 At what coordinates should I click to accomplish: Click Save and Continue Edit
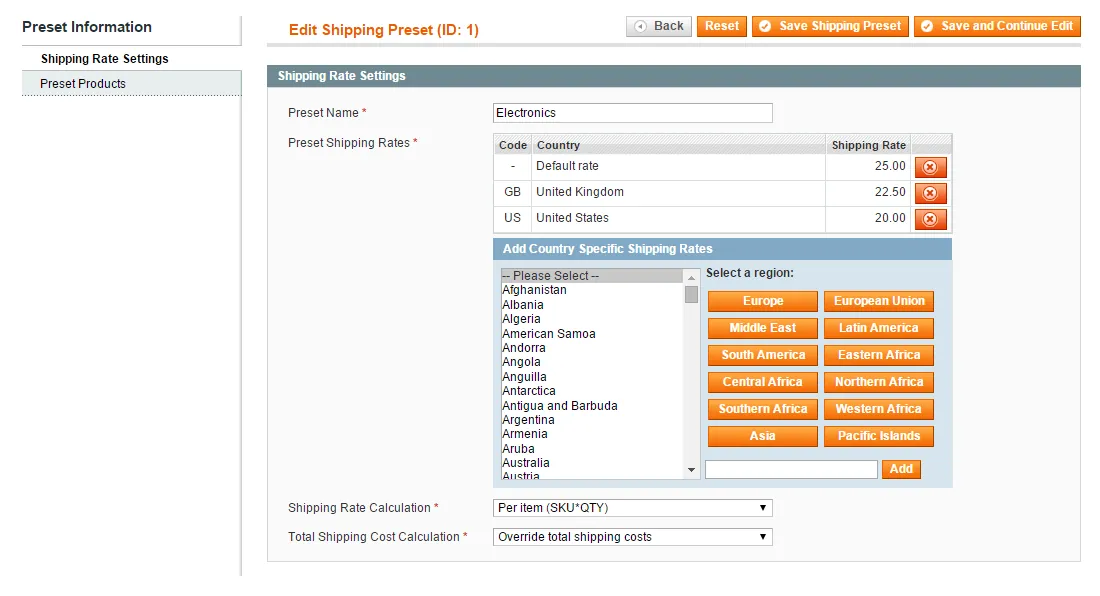point(997,26)
